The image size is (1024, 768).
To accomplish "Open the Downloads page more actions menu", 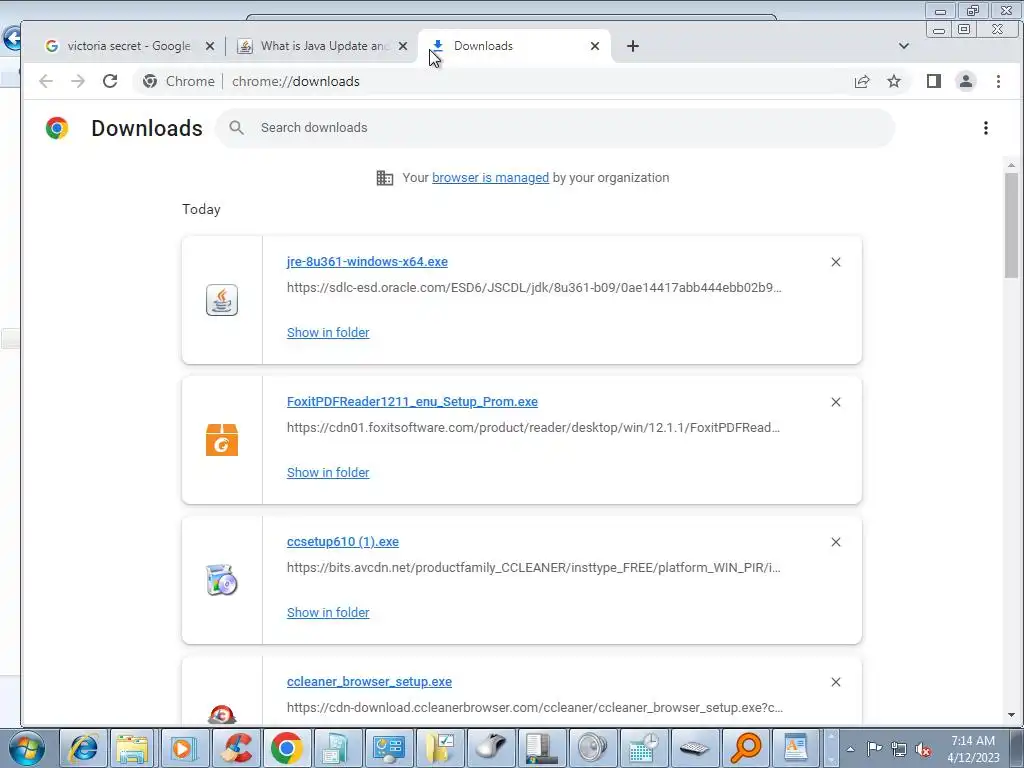I will pyautogui.click(x=985, y=128).
